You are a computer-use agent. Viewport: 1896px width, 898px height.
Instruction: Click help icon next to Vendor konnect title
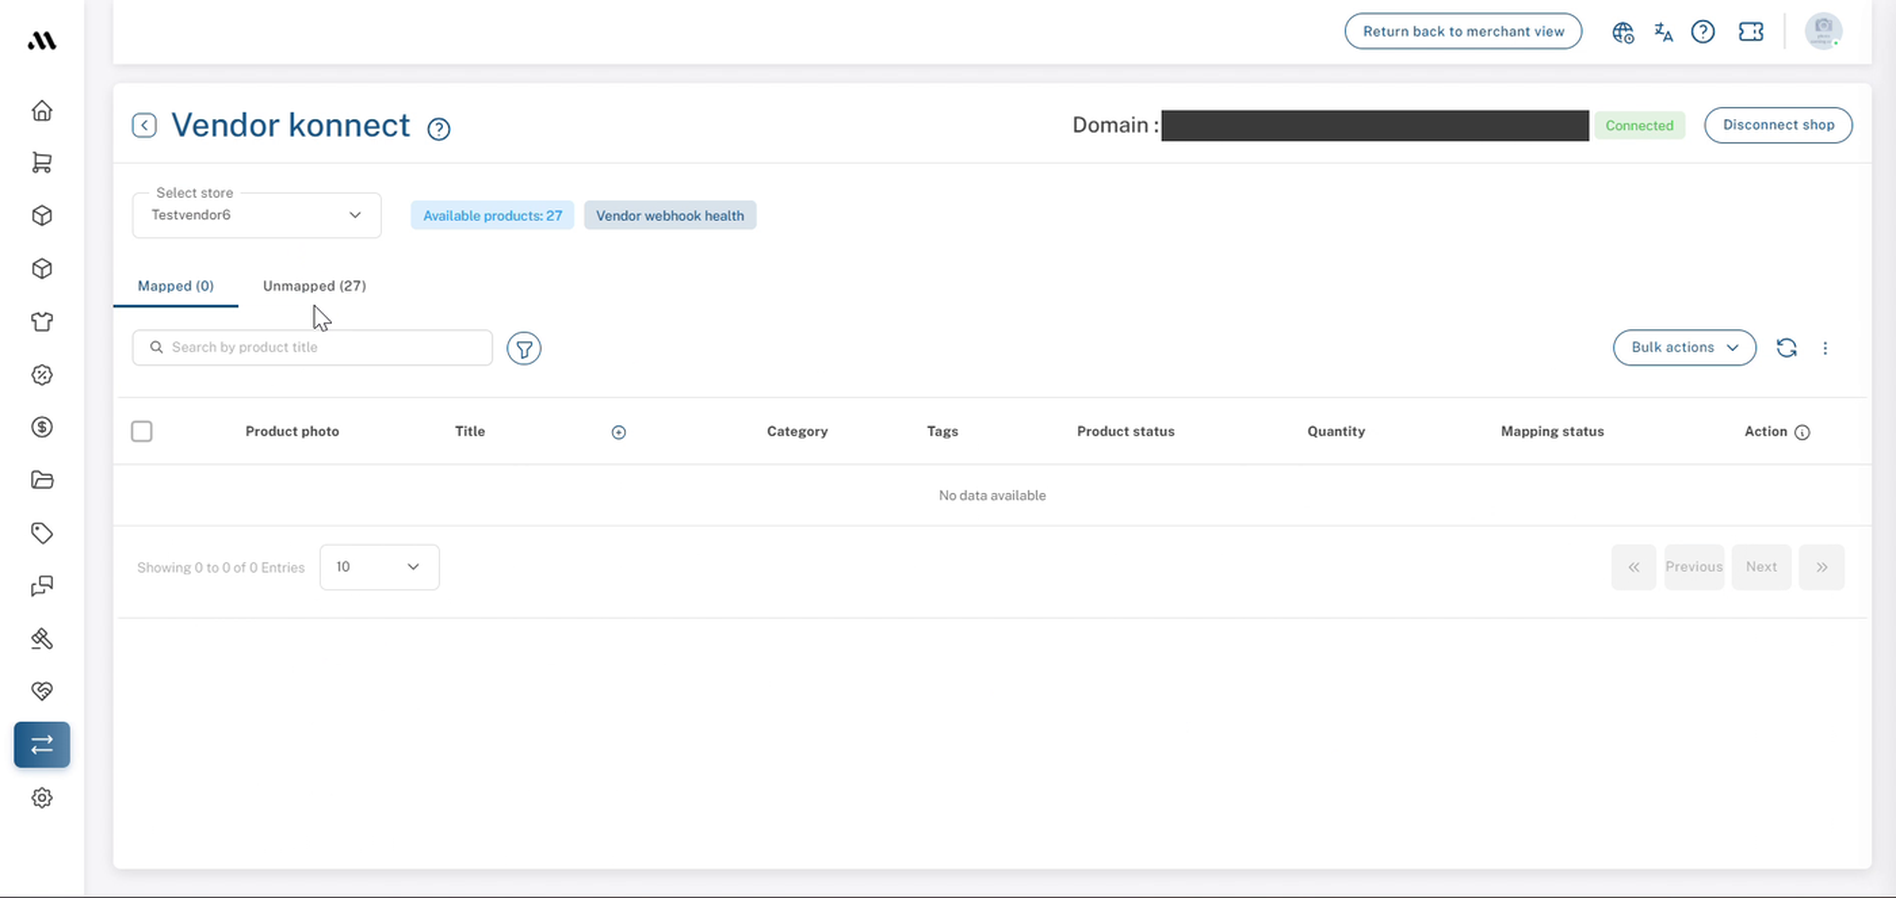click(439, 129)
